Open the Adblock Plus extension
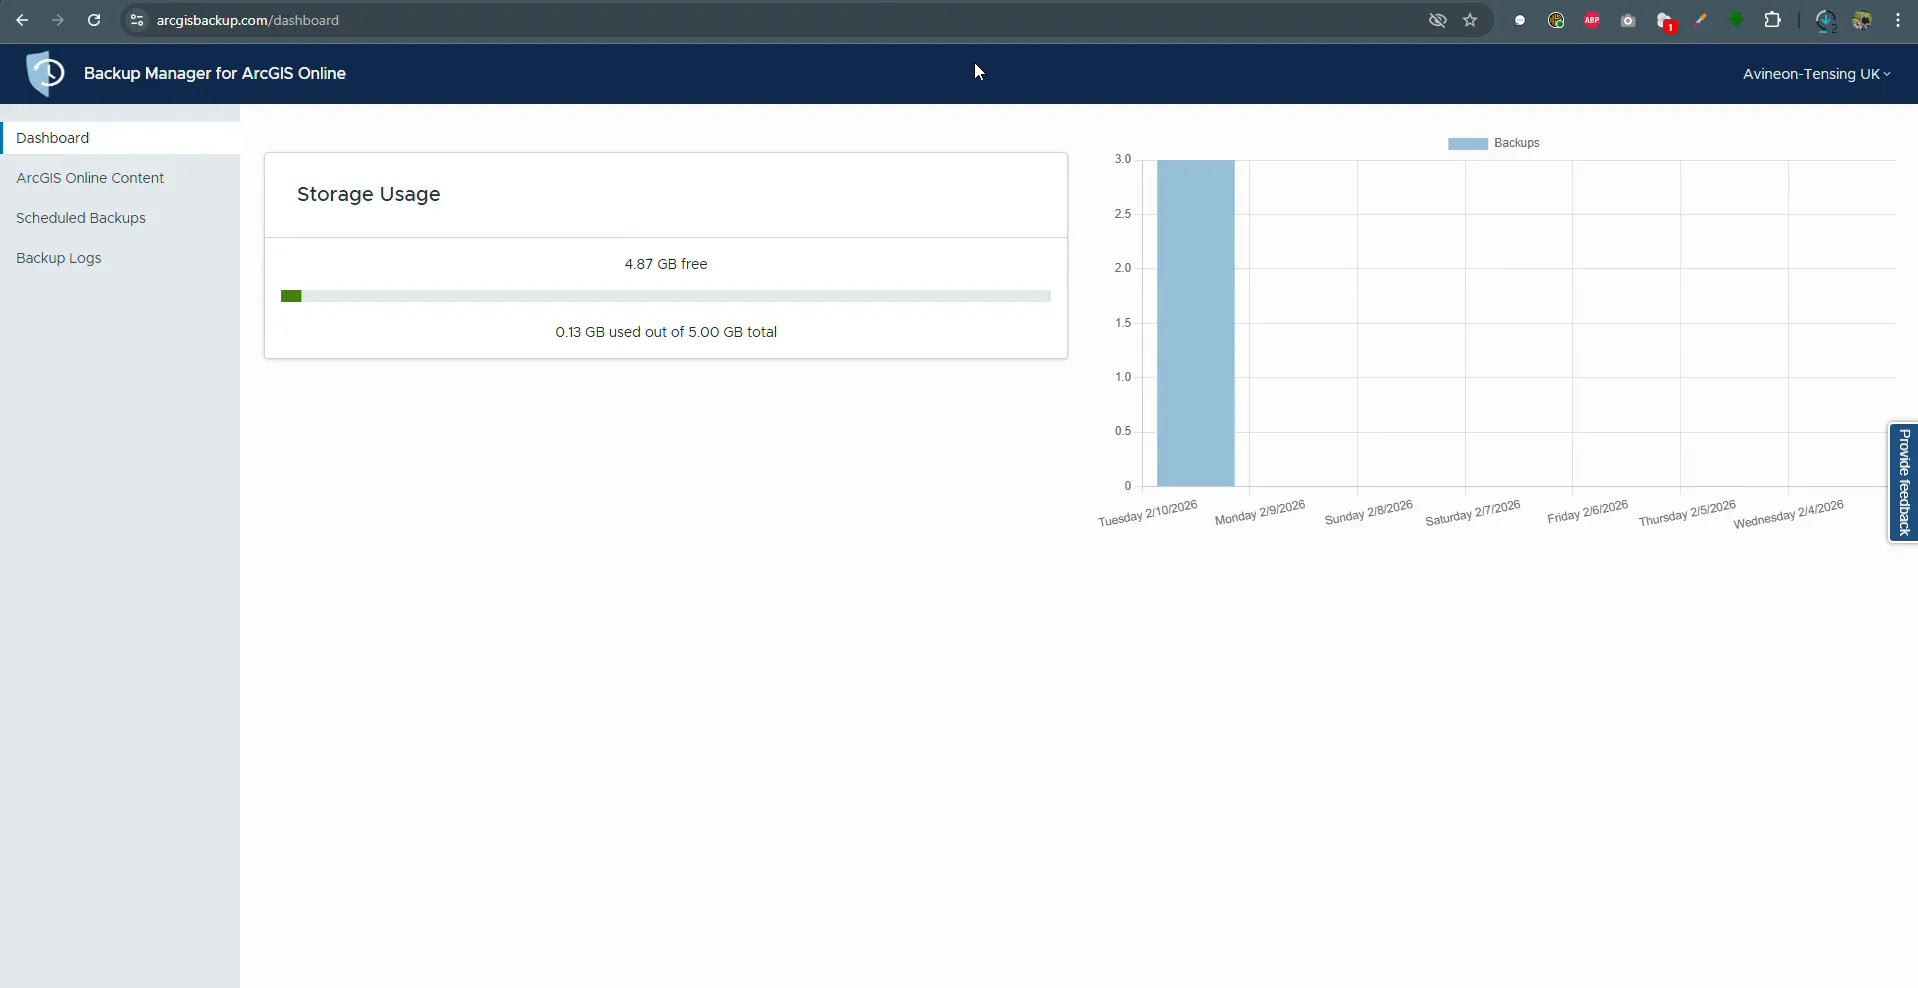Image resolution: width=1918 pixels, height=988 pixels. click(x=1592, y=20)
